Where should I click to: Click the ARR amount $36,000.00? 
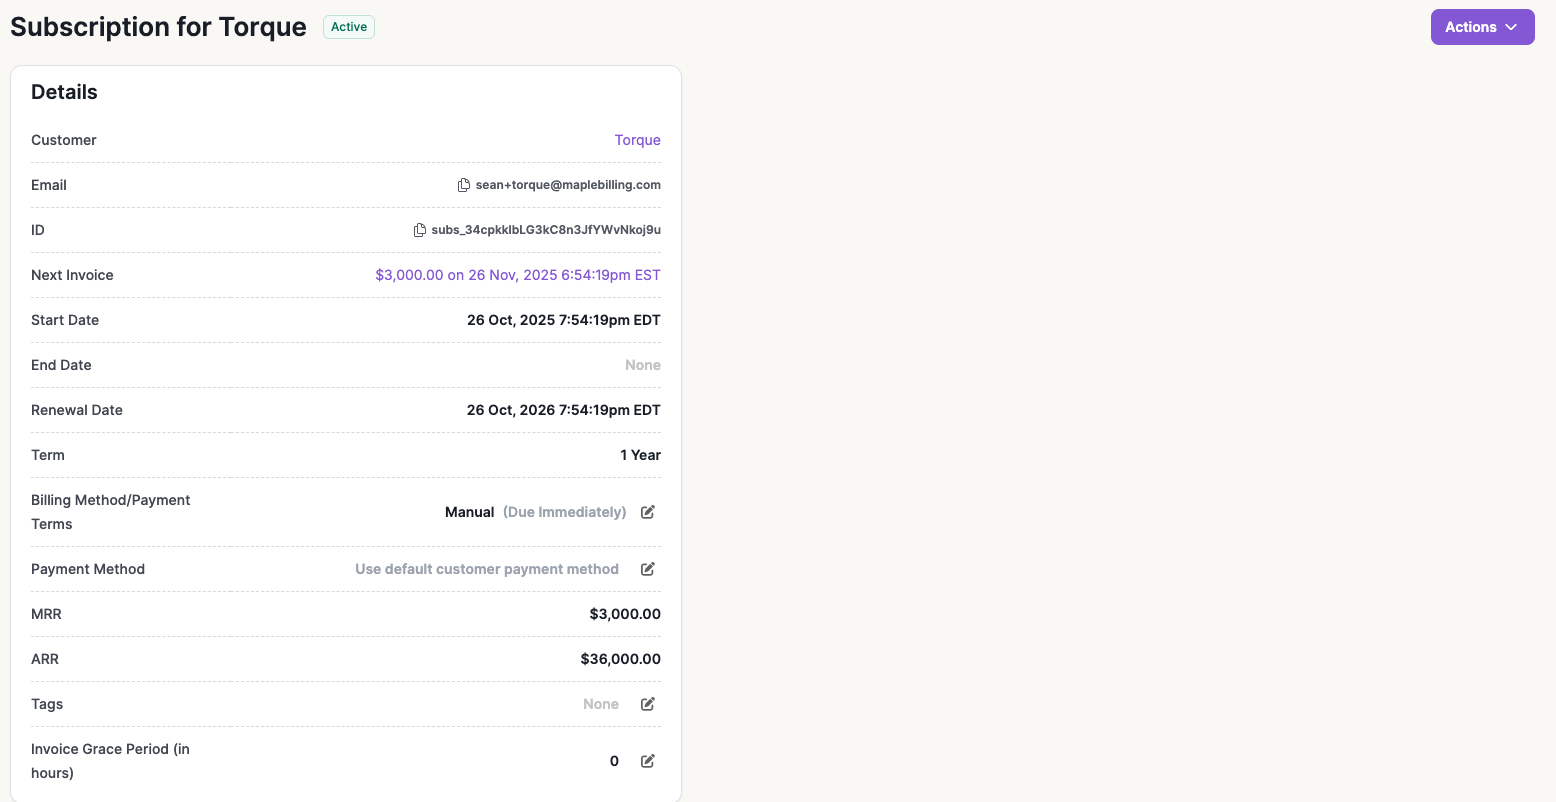click(620, 659)
